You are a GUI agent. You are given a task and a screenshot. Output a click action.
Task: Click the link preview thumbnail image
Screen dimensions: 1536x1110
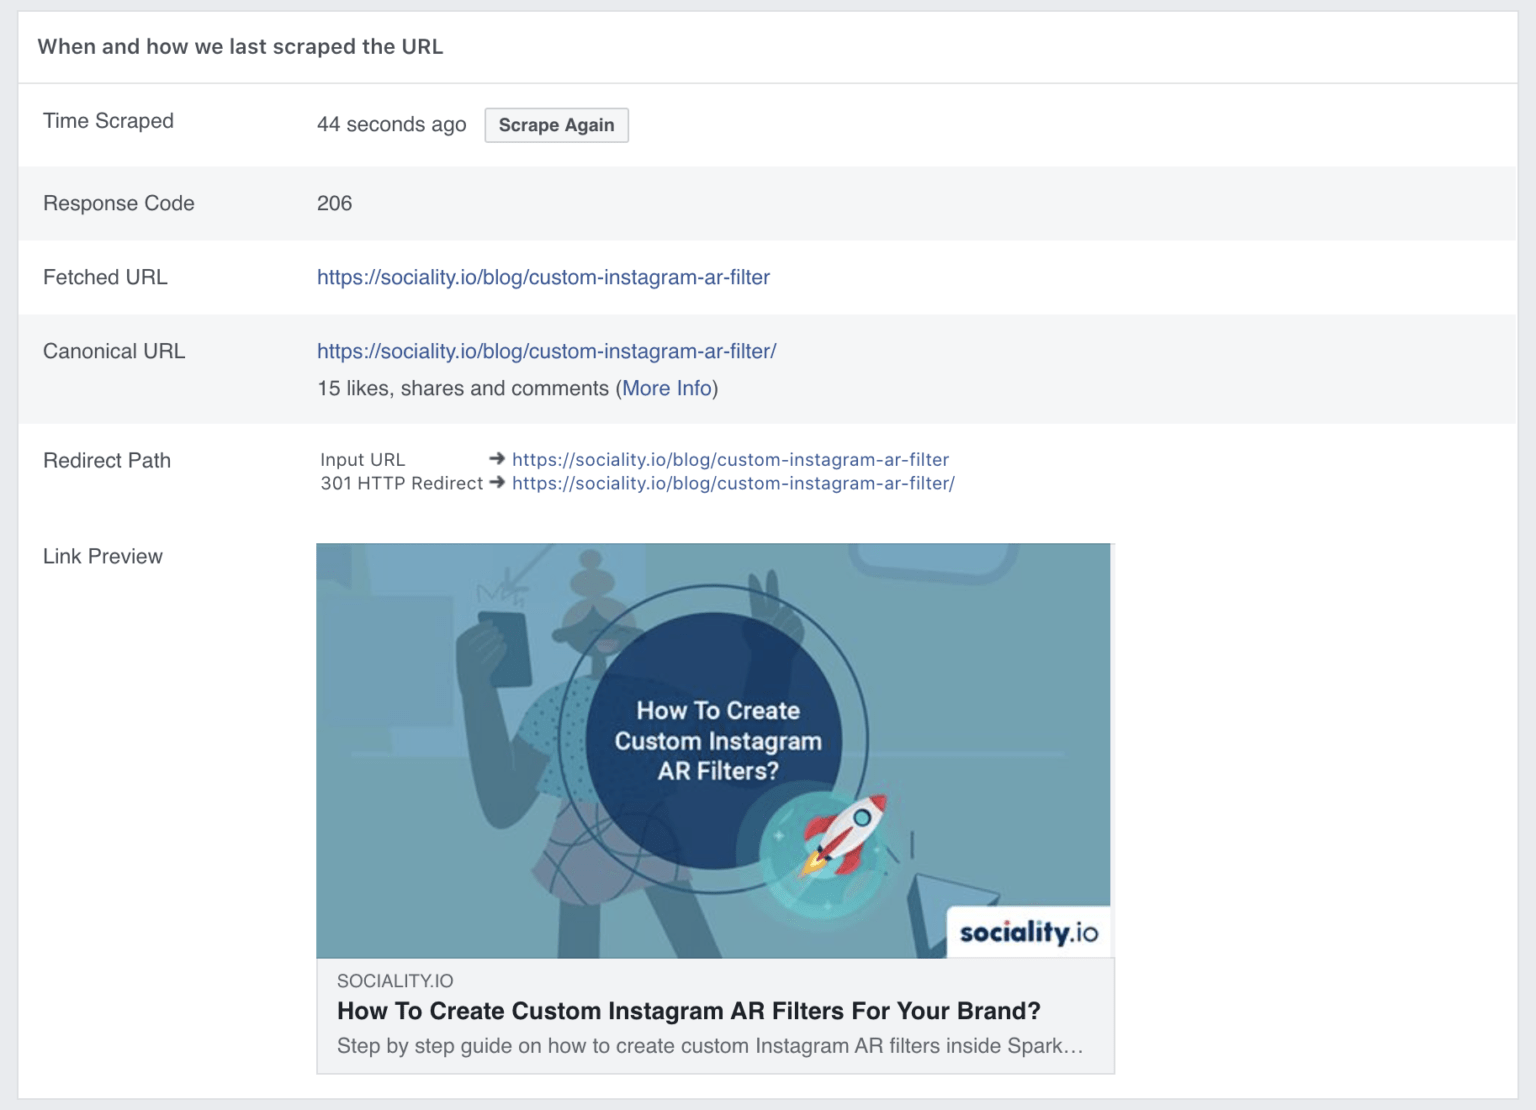coord(715,748)
